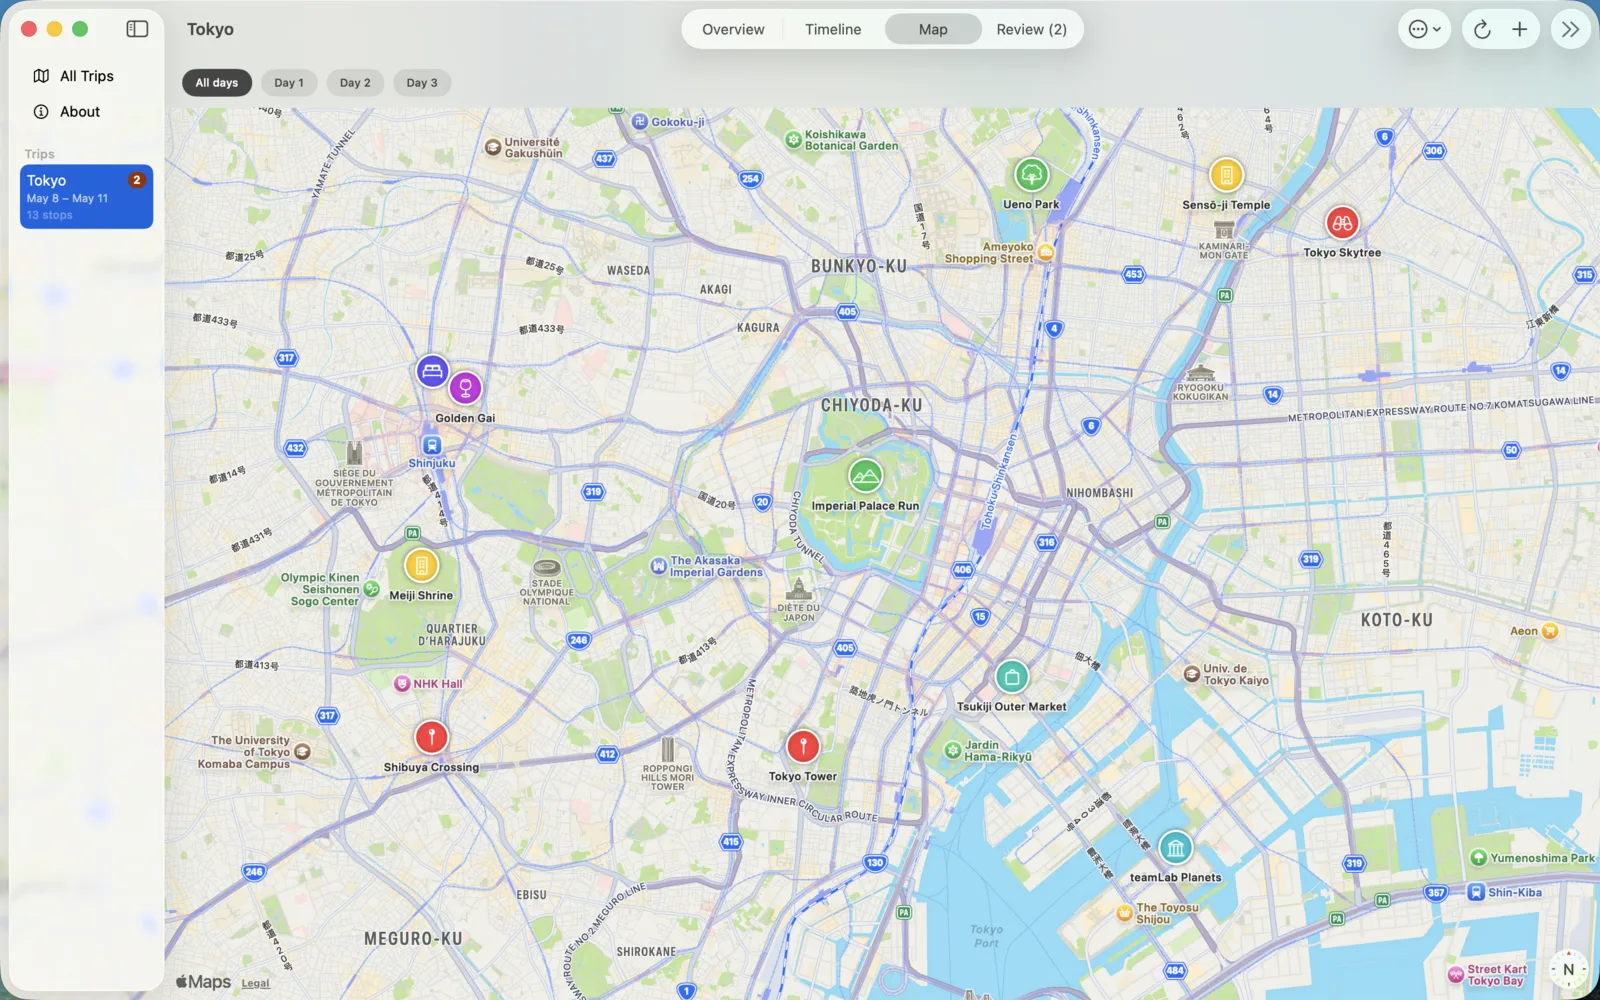The image size is (1600, 1000).
Task: Switch to the Timeline tab
Action: pos(833,29)
